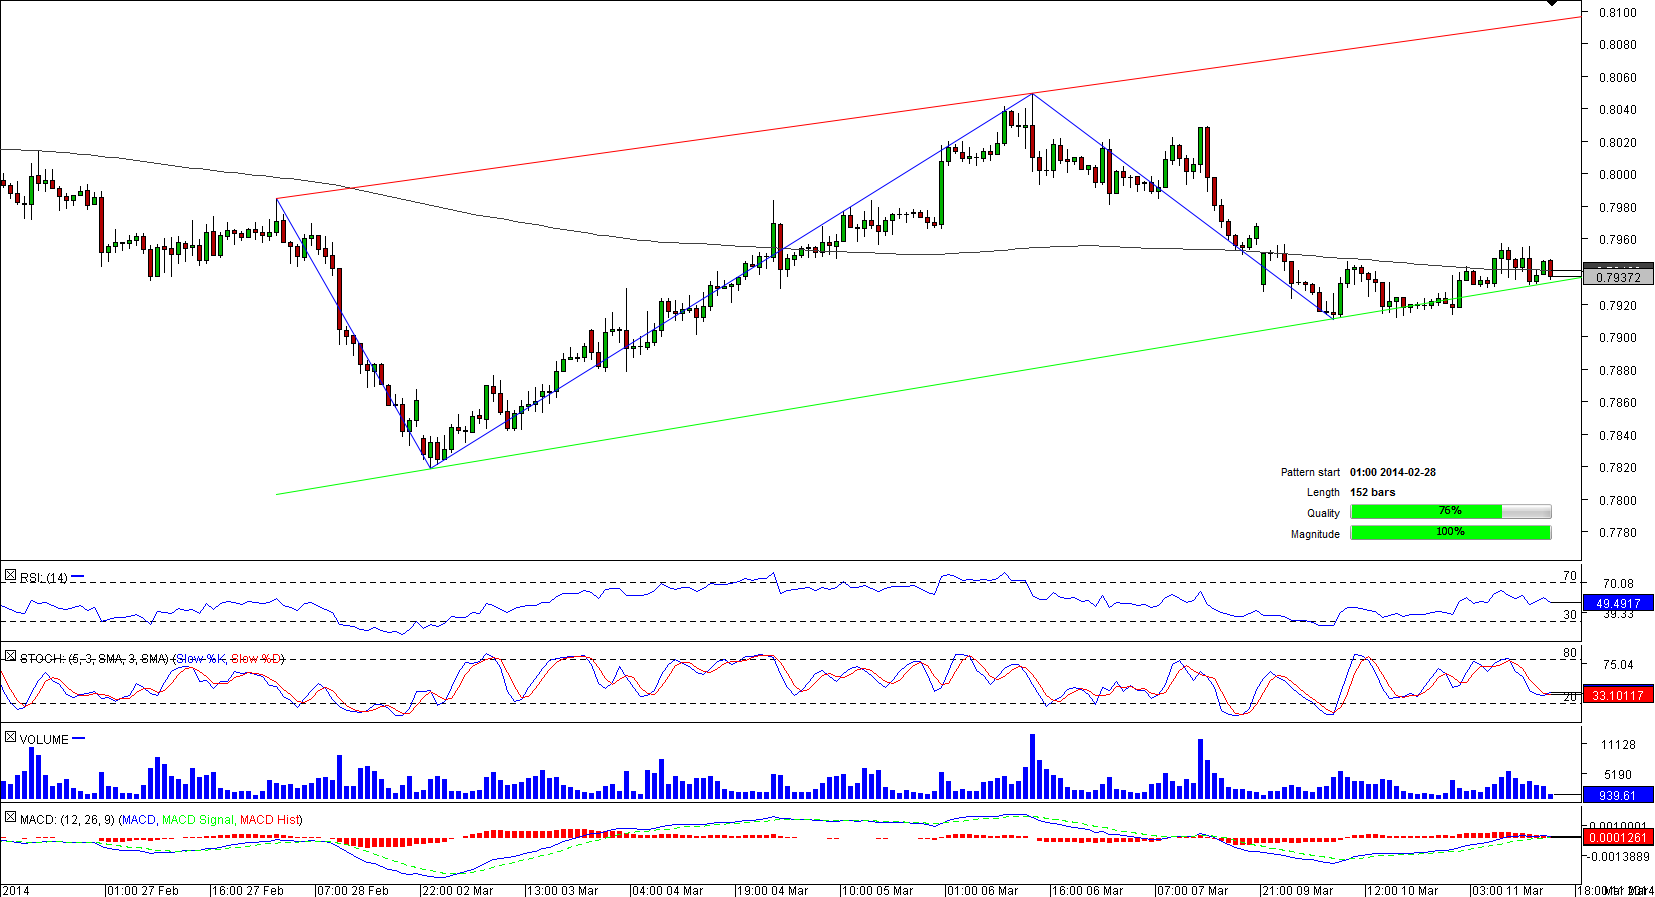Click the Quality 76% progress bar
The height and width of the screenshot is (897, 1655).
[1450, 512]
